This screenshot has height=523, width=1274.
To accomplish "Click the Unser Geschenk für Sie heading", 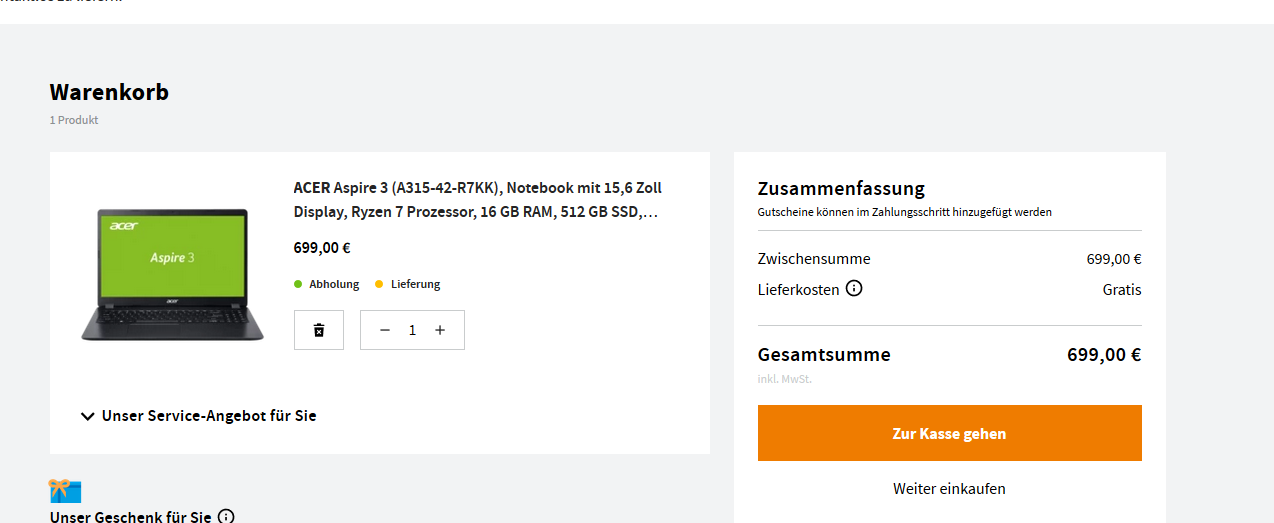I will coord(131,517).
